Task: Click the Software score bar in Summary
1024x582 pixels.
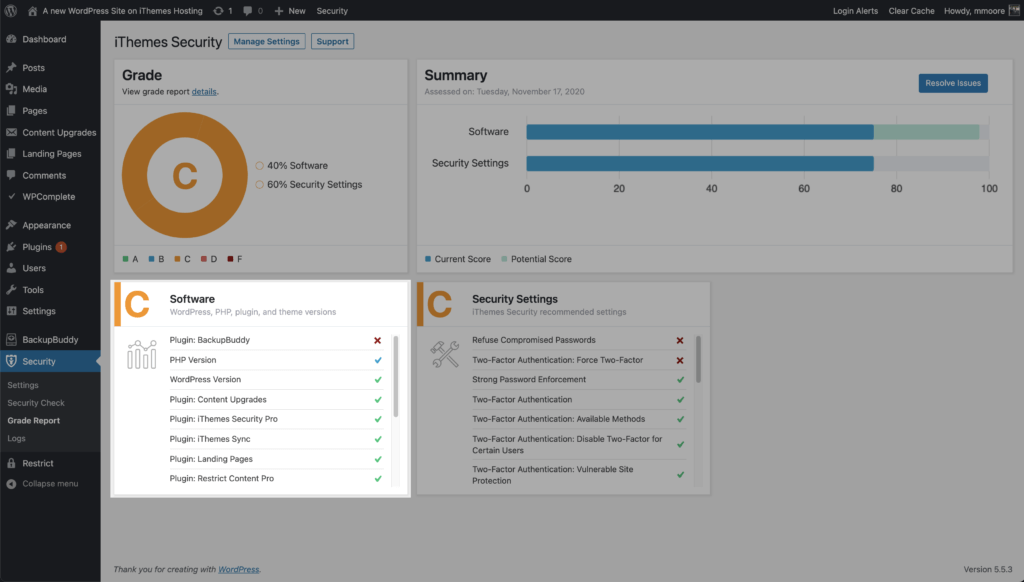Action: [x=700, y=132]
